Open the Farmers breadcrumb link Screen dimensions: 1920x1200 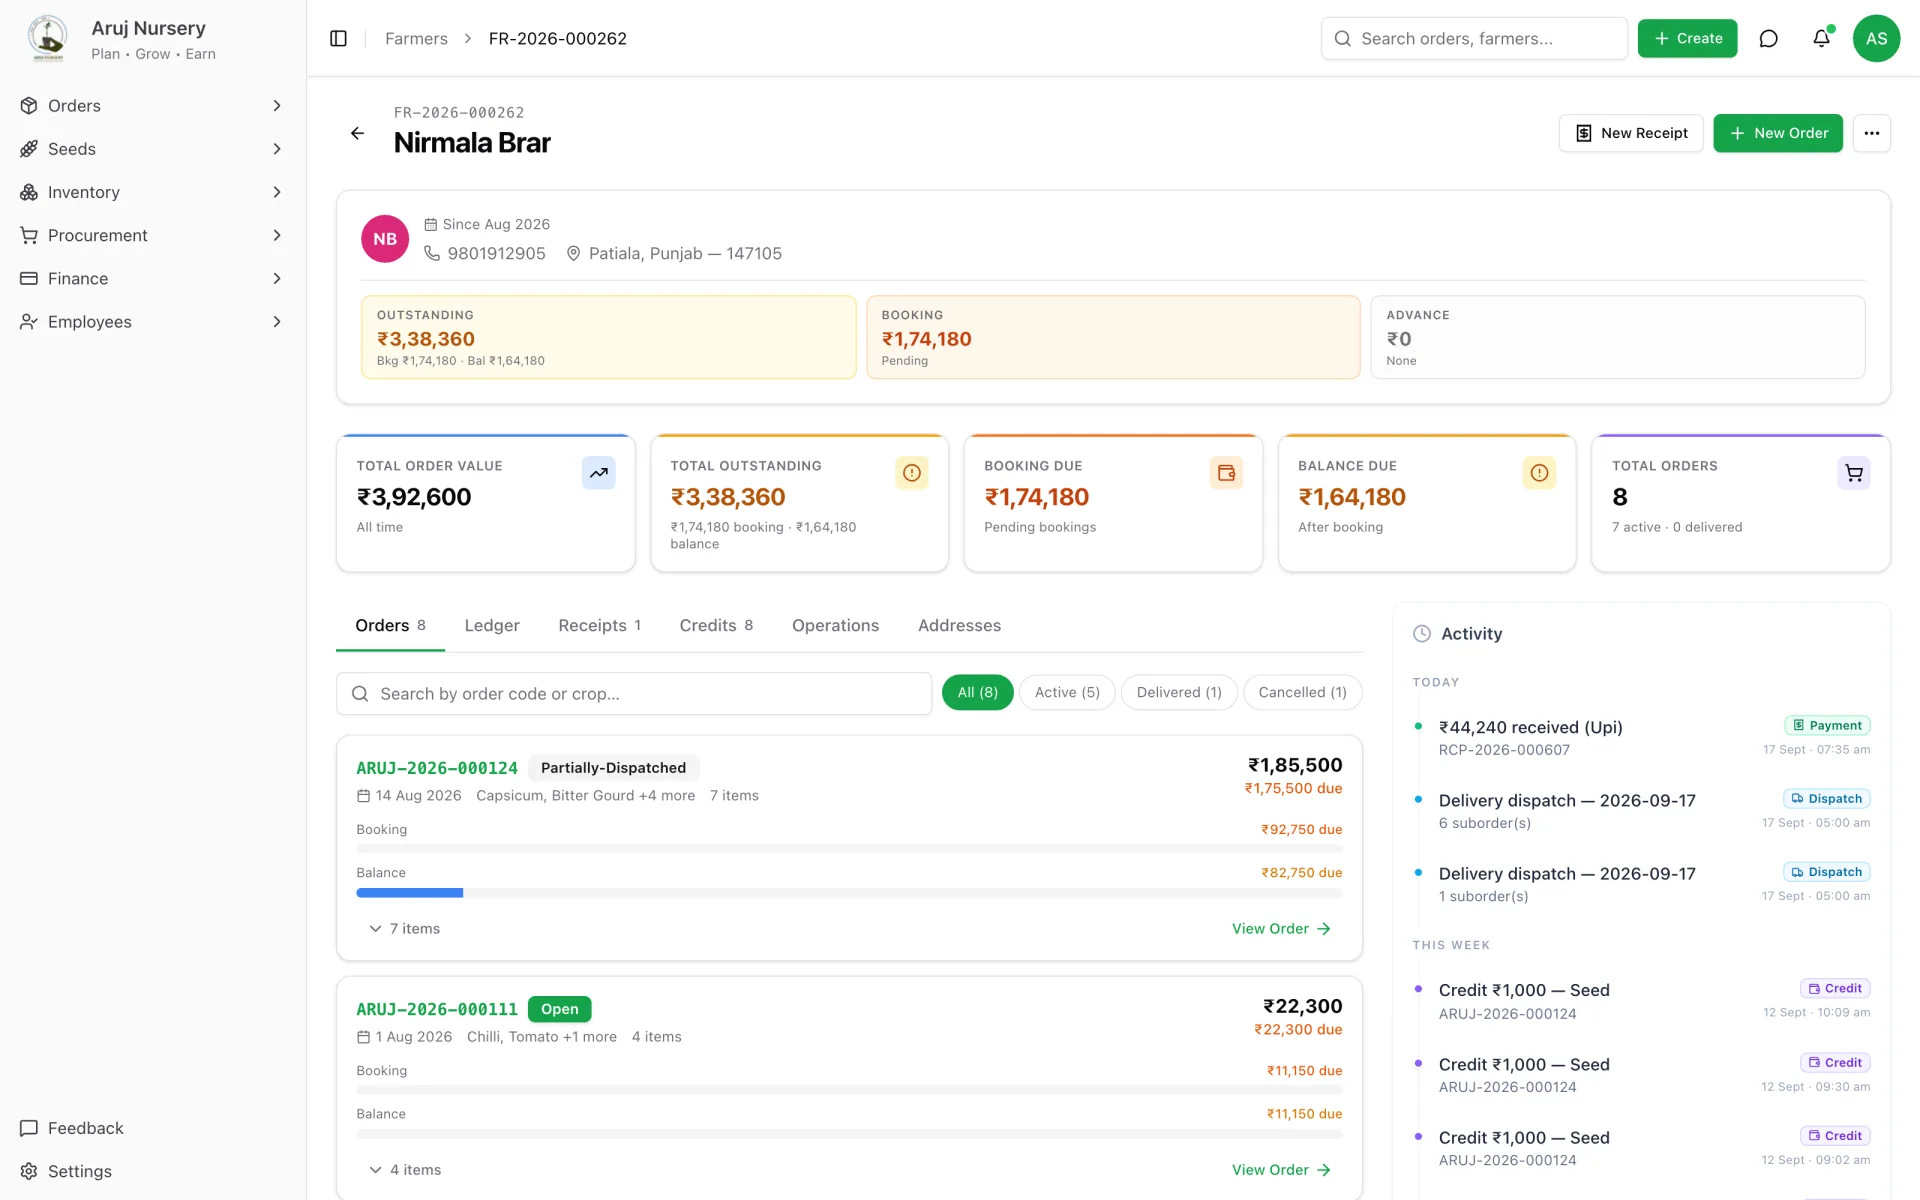[416, 38]
